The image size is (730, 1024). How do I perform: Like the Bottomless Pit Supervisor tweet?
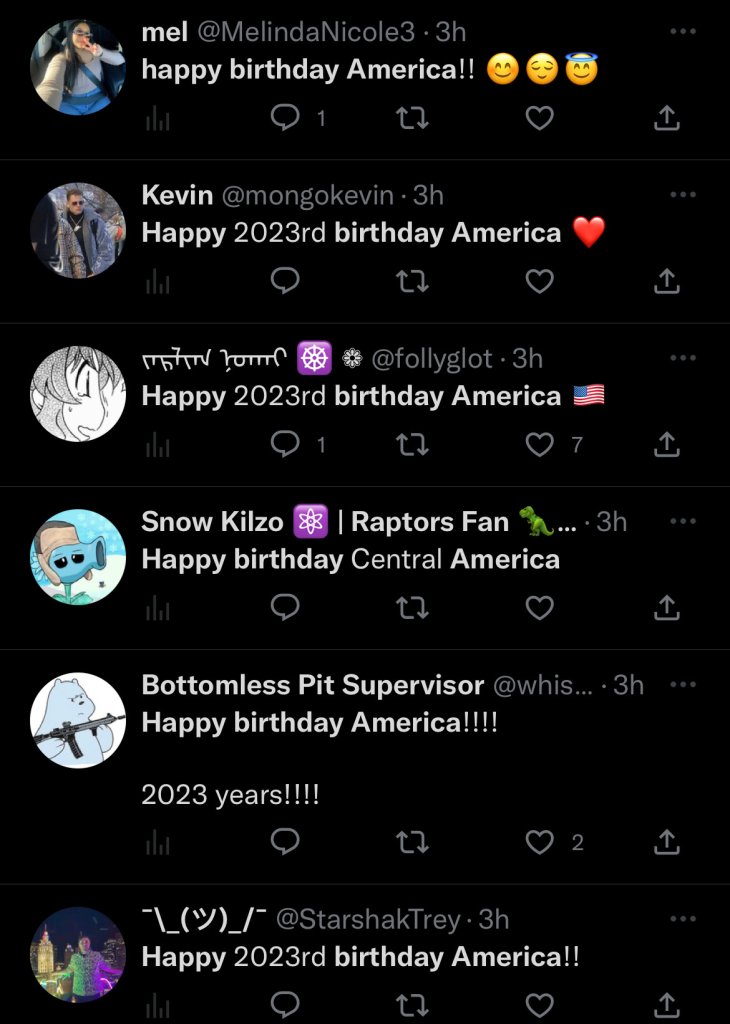[x=540, y=842]
